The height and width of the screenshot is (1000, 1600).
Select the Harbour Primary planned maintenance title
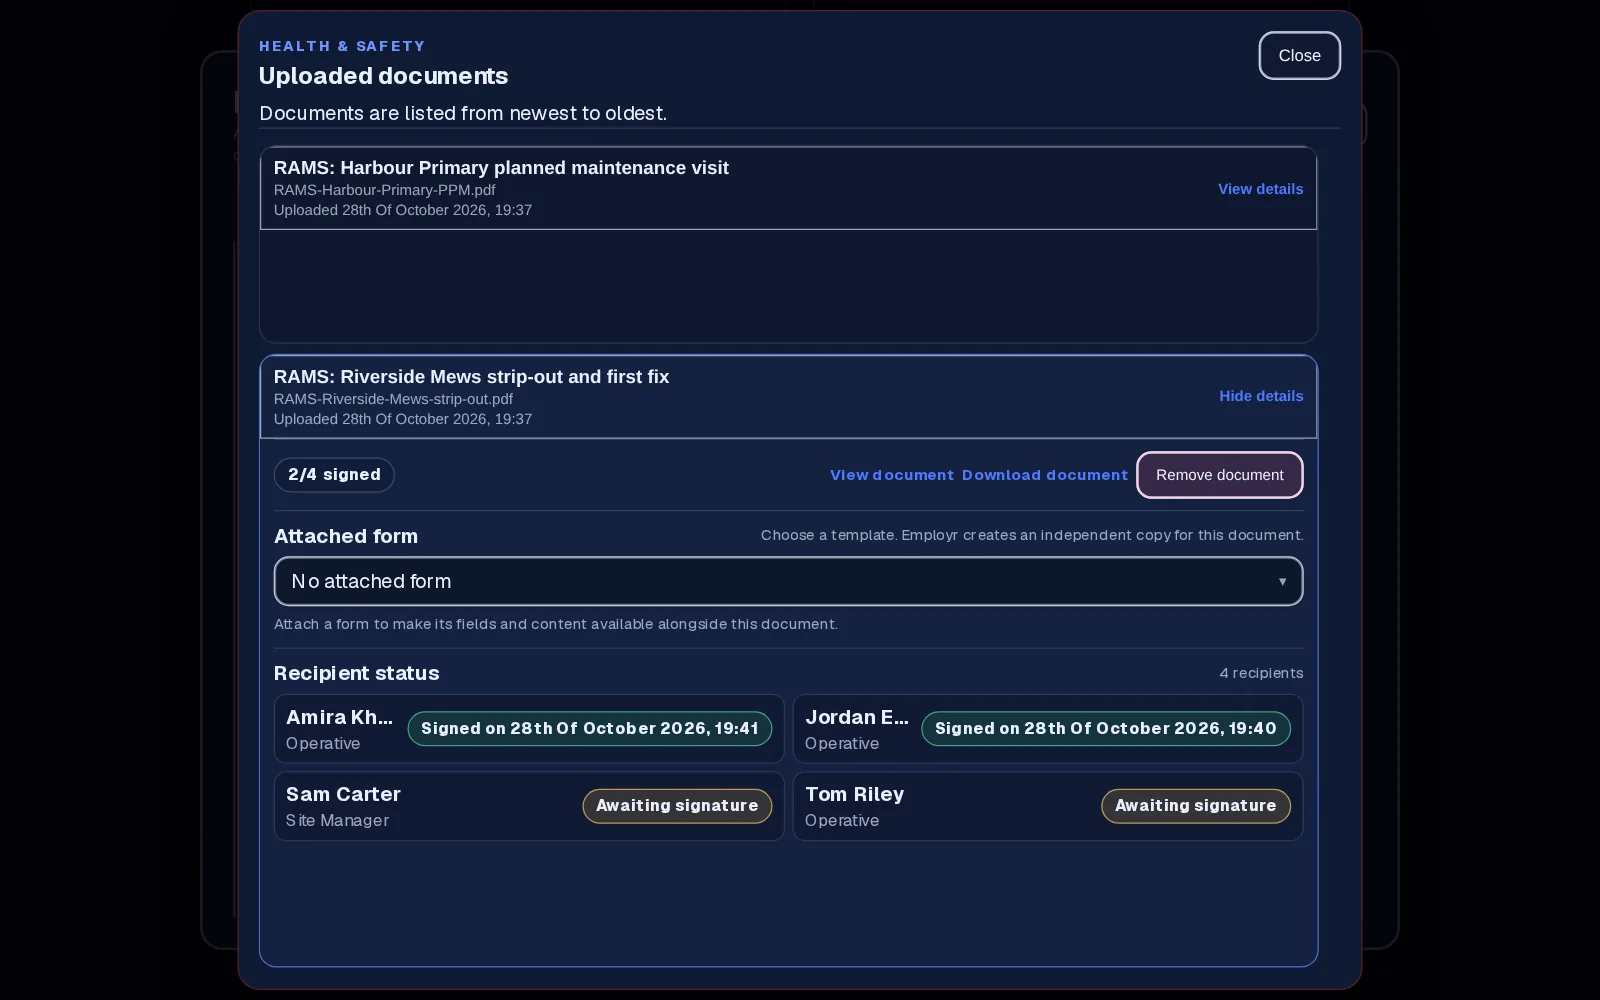point(501,168)
